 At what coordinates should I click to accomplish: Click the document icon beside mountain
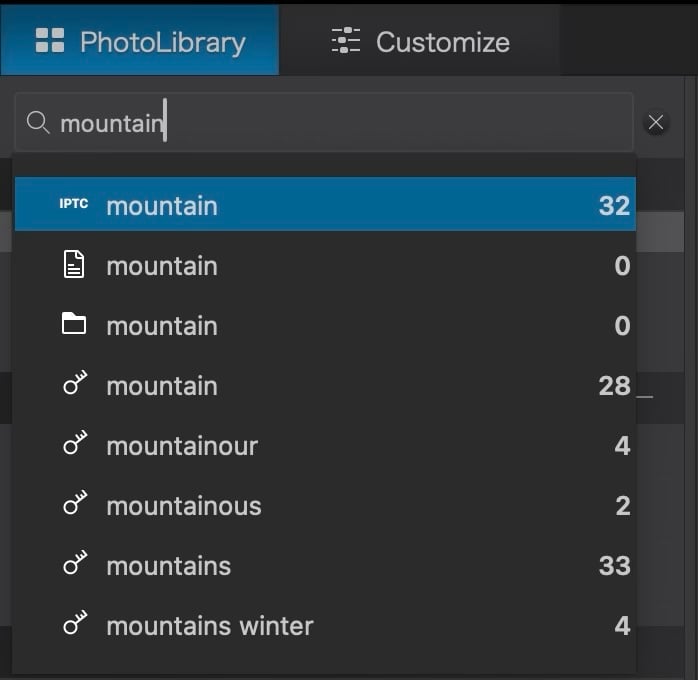click(x=73, y=265)
